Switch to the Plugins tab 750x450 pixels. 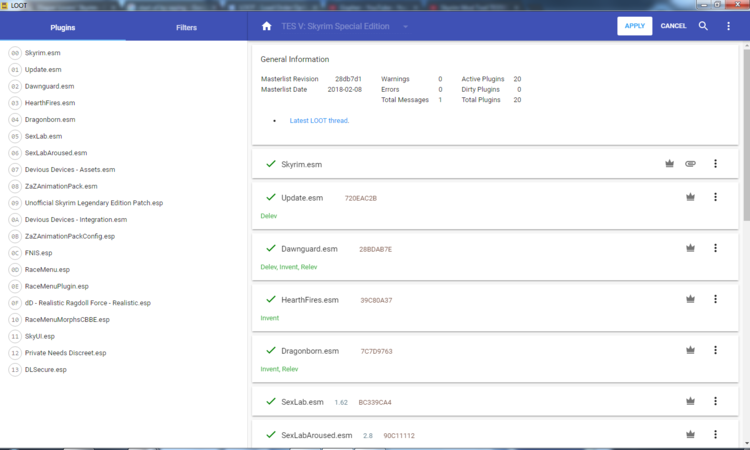point(63,28)
